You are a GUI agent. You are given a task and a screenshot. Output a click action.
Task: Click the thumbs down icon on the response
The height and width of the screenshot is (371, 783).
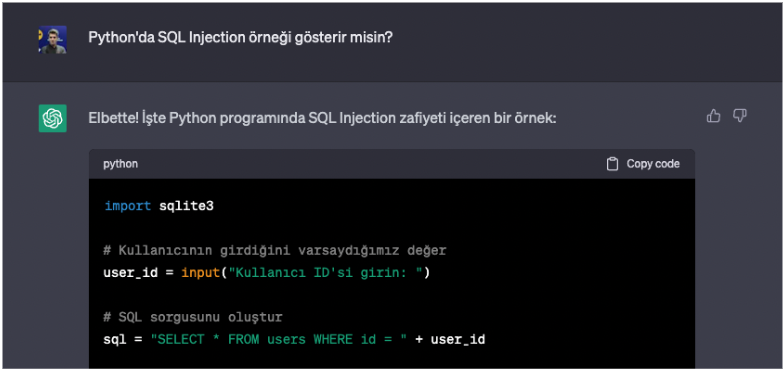pyautogui.click(x=740, y=116)
